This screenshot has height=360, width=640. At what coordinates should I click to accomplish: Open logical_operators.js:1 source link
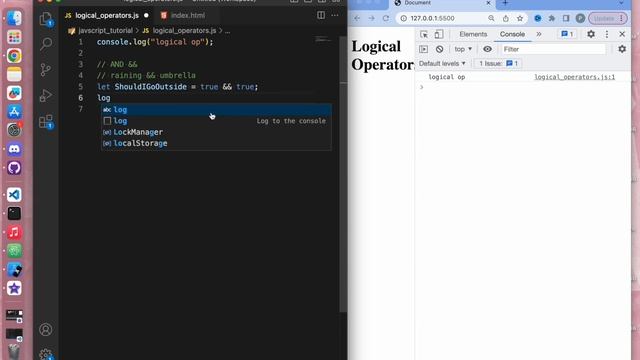(x=574, y=77)
